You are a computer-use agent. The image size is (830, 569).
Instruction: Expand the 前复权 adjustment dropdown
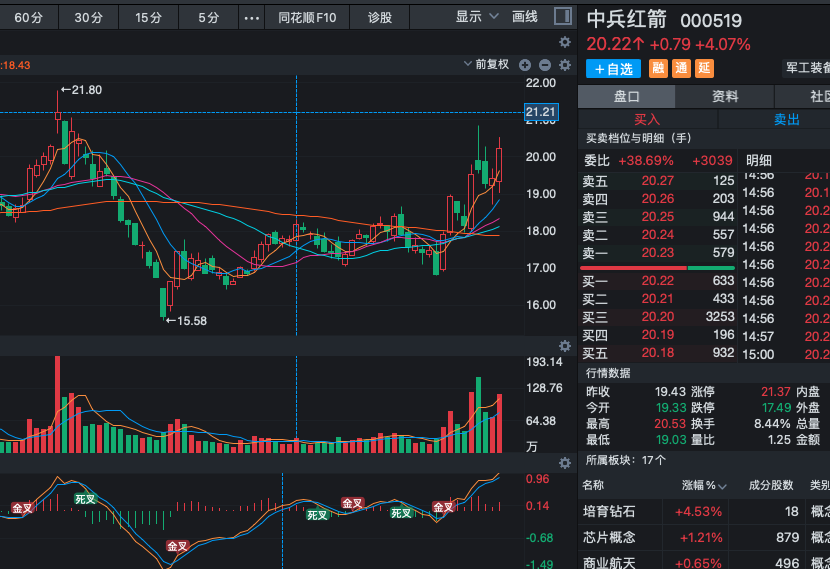pos(486,65)
